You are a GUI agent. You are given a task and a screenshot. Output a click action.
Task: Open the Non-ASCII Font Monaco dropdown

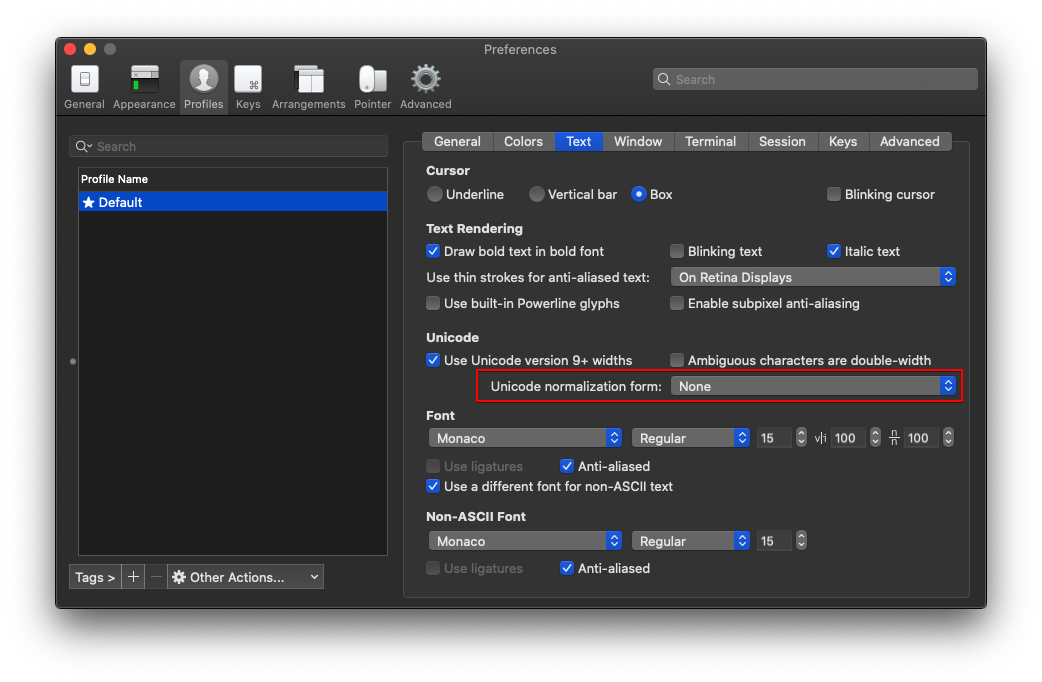525,541
